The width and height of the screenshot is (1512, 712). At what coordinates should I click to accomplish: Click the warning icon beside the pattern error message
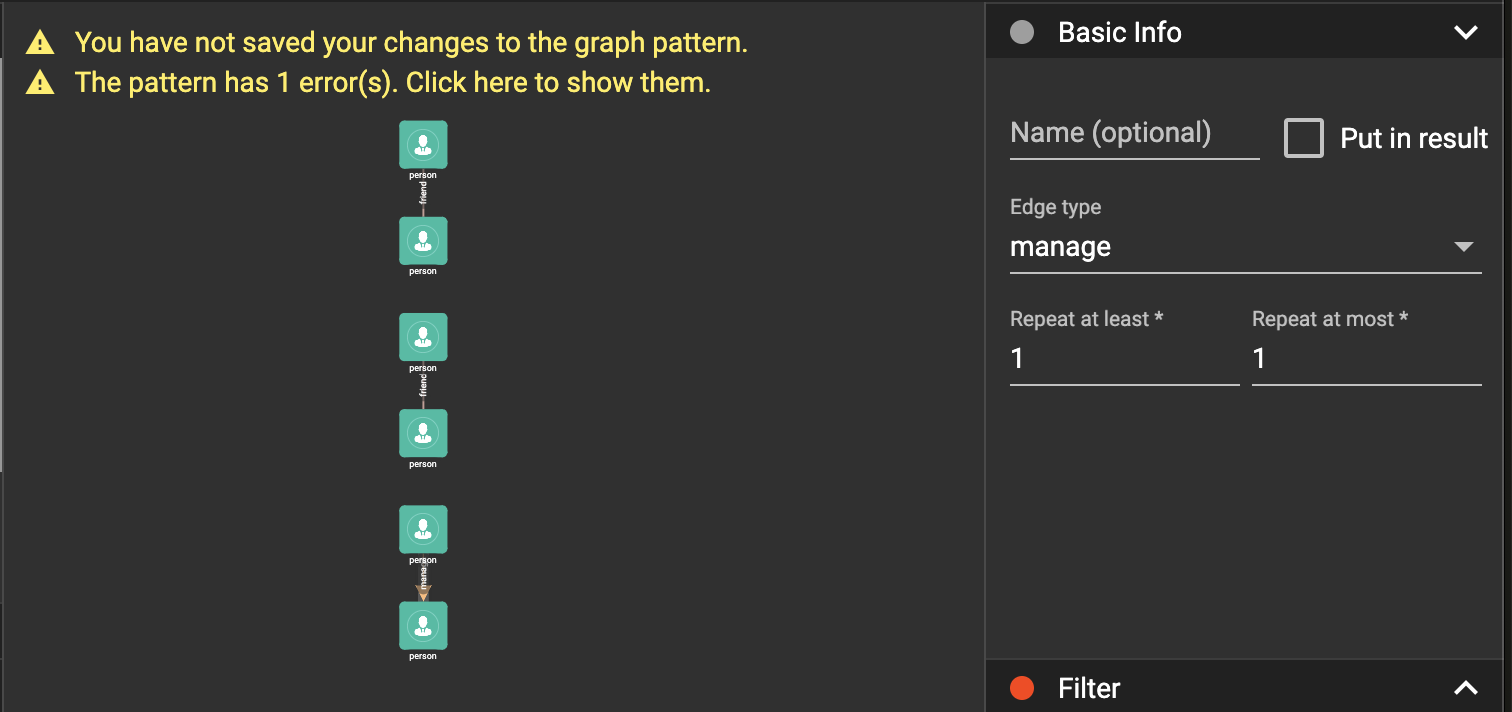click(40, 83)
